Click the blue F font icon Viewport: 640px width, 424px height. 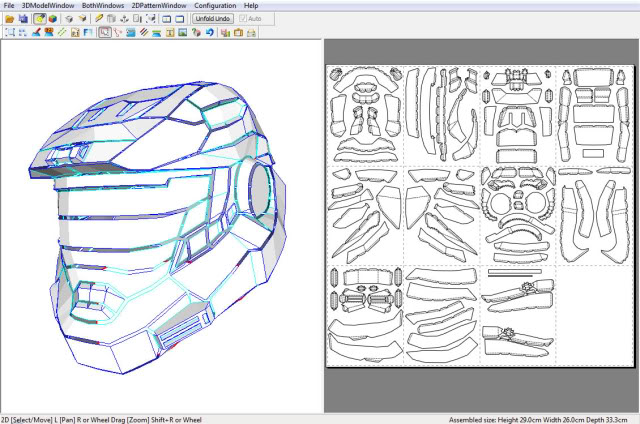click(88, 32)
